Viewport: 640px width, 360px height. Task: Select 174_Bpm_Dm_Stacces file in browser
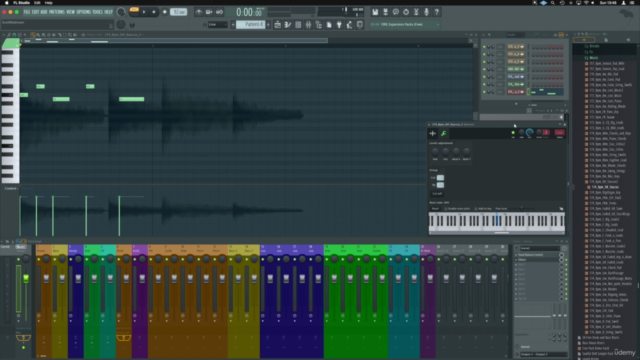(x=604, y=187)
